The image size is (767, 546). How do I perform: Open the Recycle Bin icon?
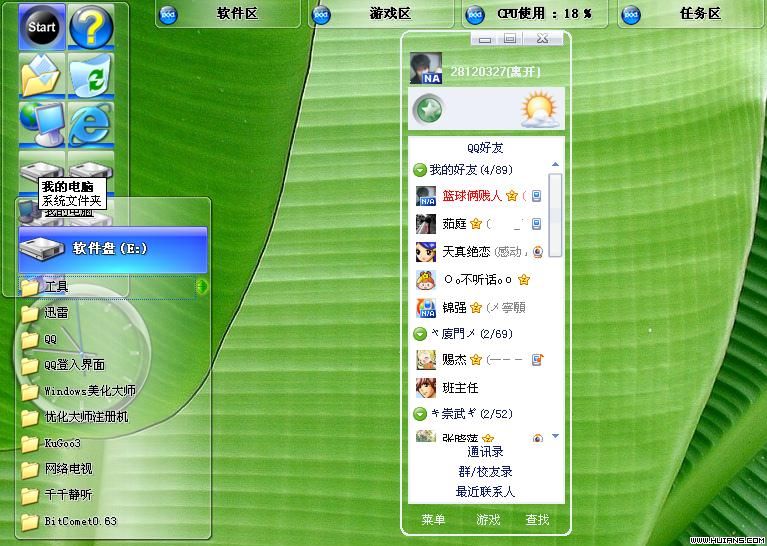click(x=91, y=75)
